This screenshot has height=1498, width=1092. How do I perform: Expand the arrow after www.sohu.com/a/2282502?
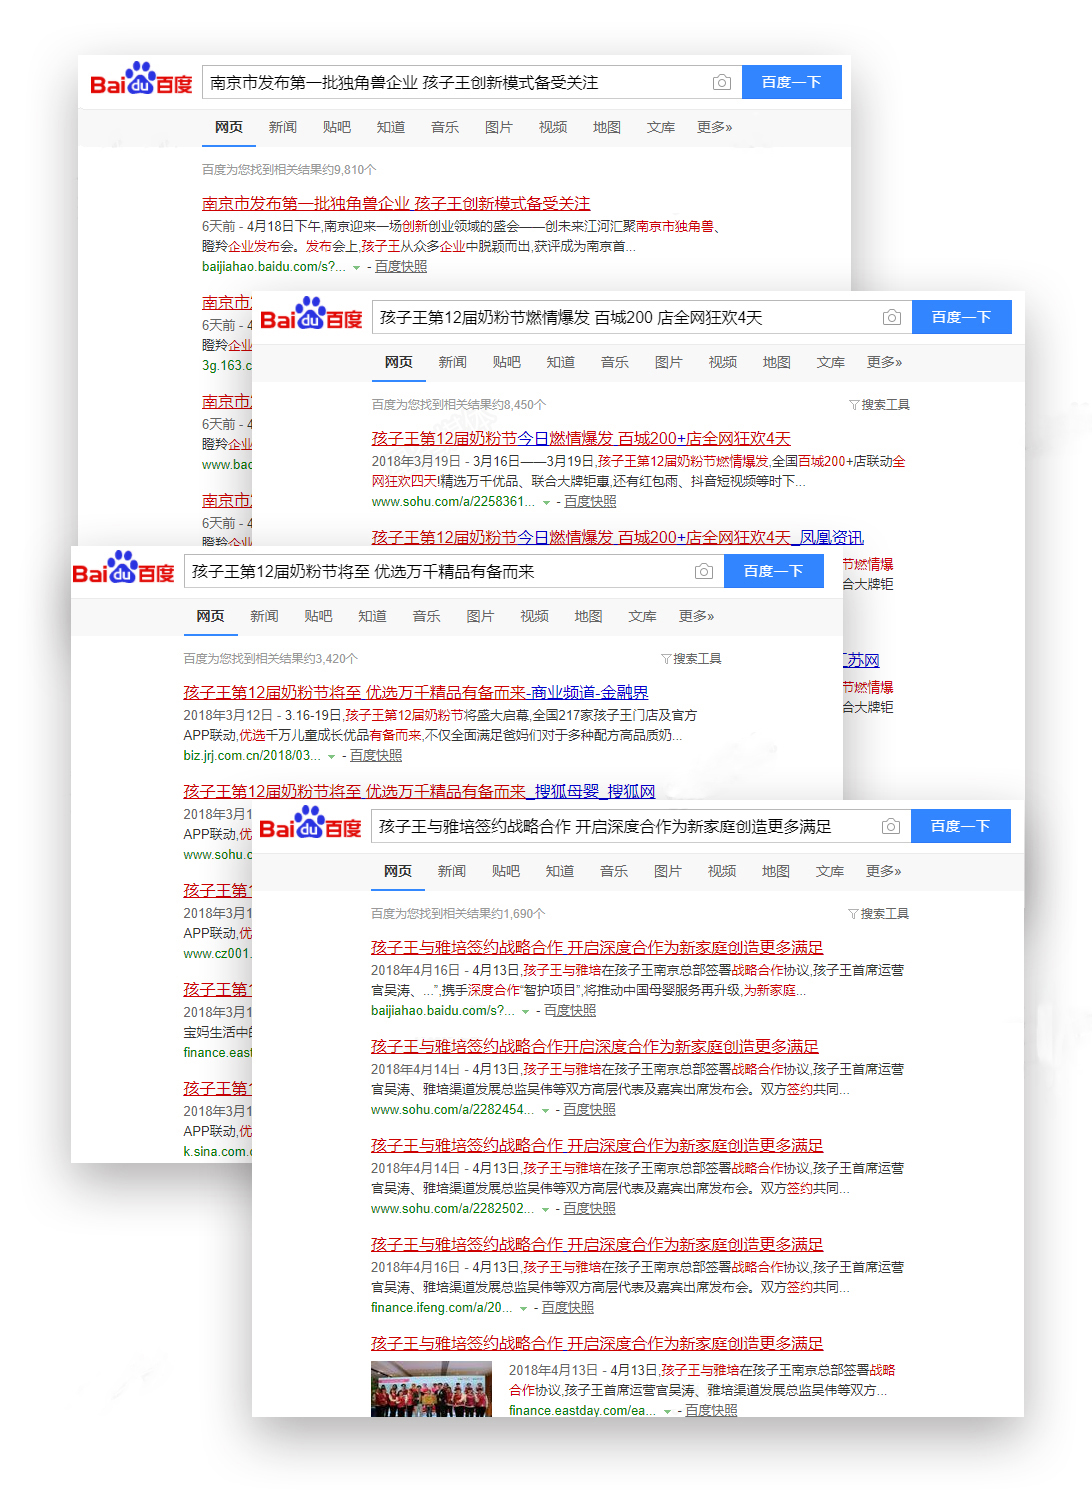[545, 1210]
